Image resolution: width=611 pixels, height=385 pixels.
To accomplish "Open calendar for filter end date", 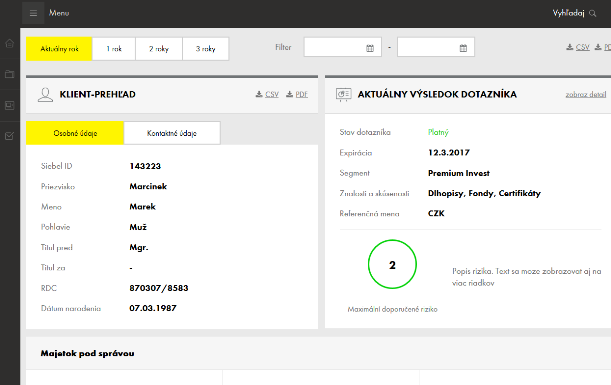I will pos(463,48).
